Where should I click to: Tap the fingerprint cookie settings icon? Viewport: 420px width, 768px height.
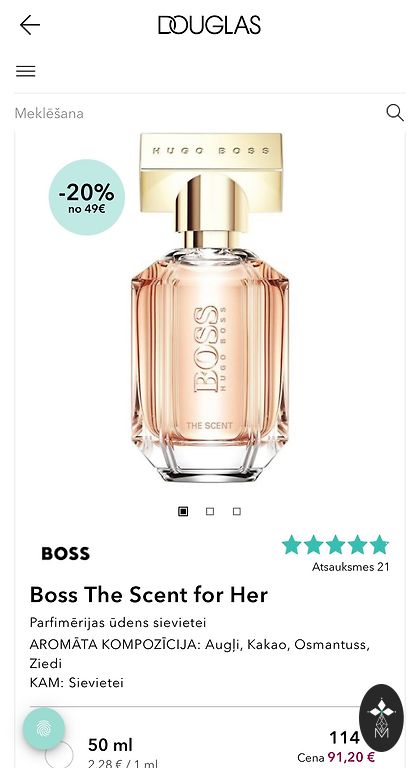pyautogui.click(x=44, y=728)
